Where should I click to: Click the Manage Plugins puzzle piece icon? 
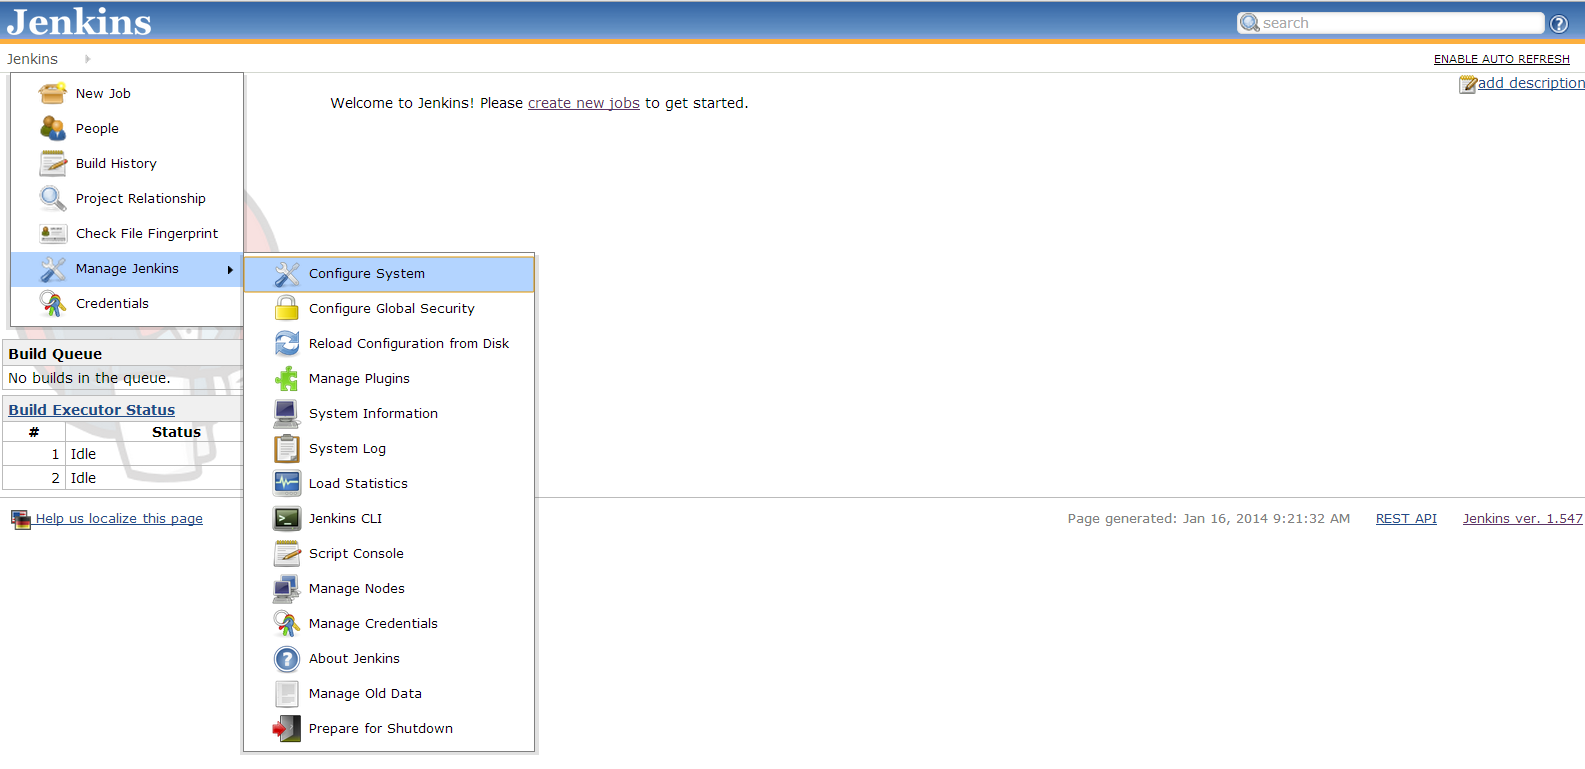click(x=287, y=379)
